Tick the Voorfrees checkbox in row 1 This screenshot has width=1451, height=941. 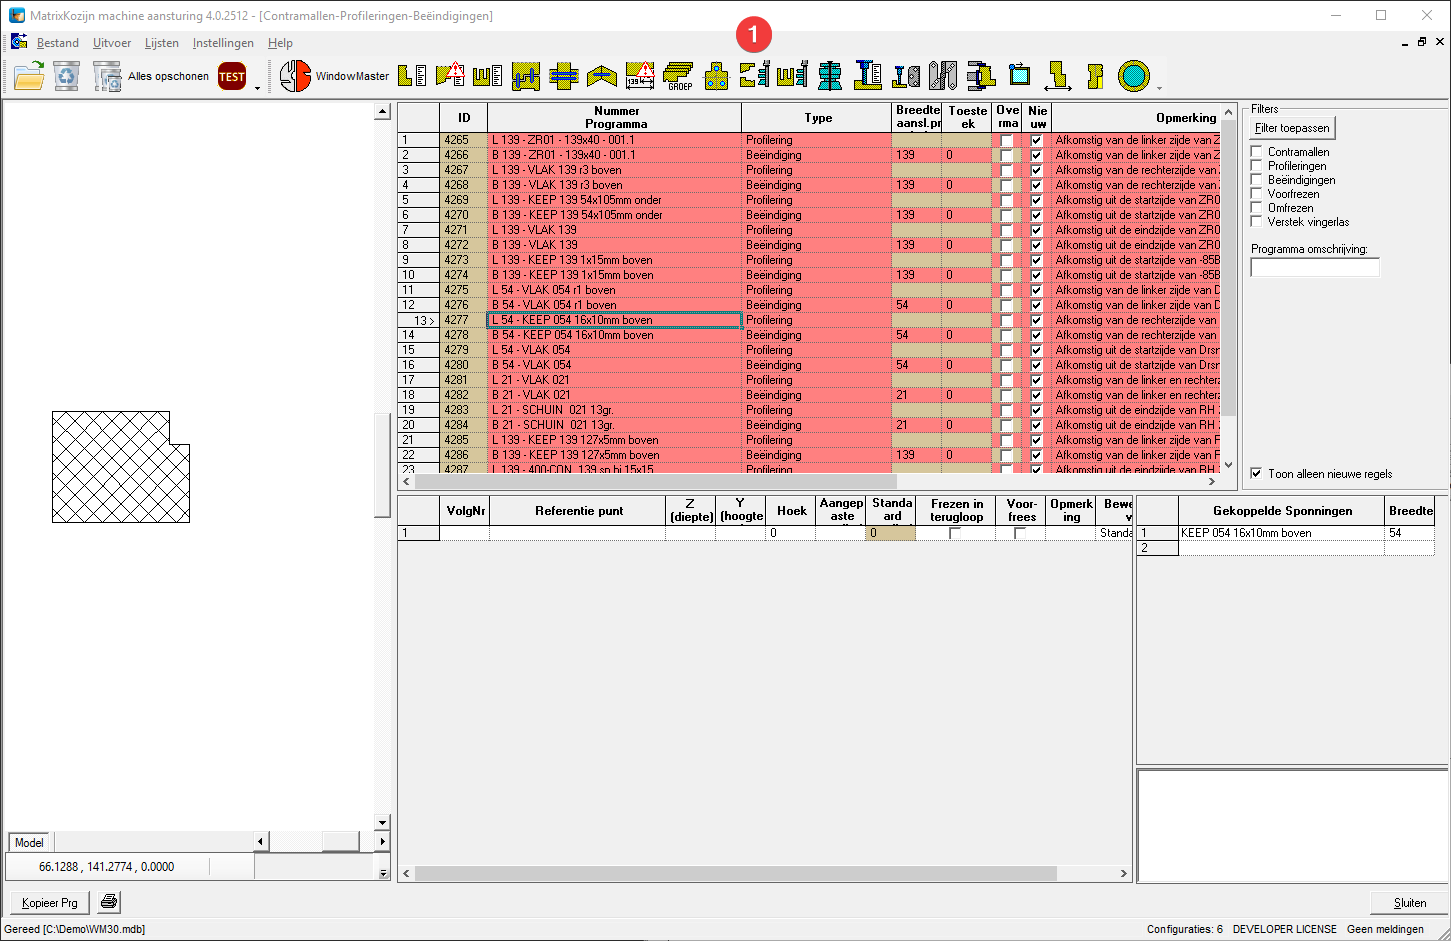(x=1020, y=533)
